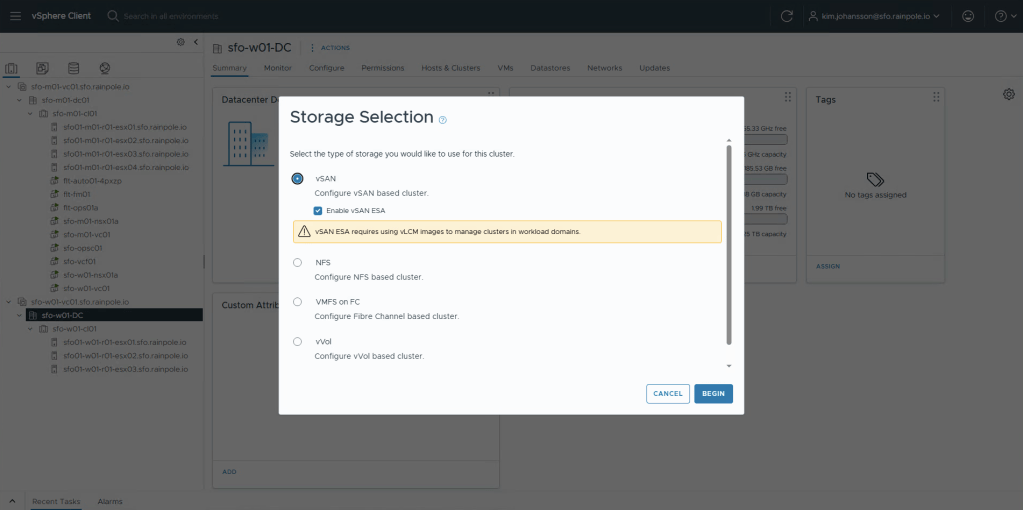
Task: Select the VMs and Templates inventory icon
Action: [x=42, y=68]
